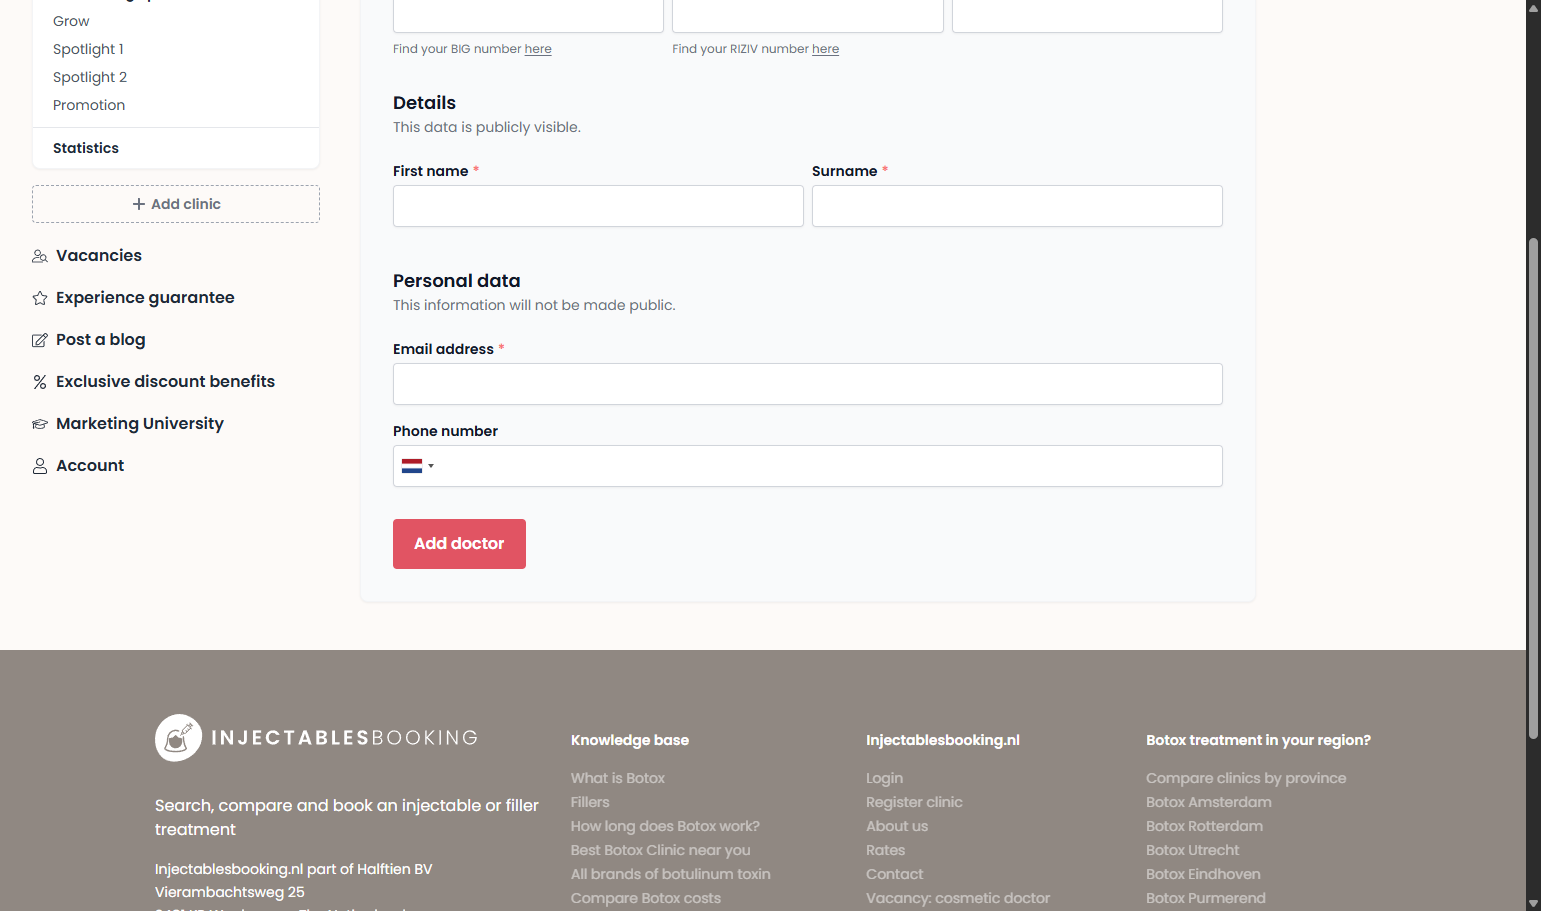Click the Experience guarantee star icon
Screen dimensions: 1541x911
tap(40, 298)
